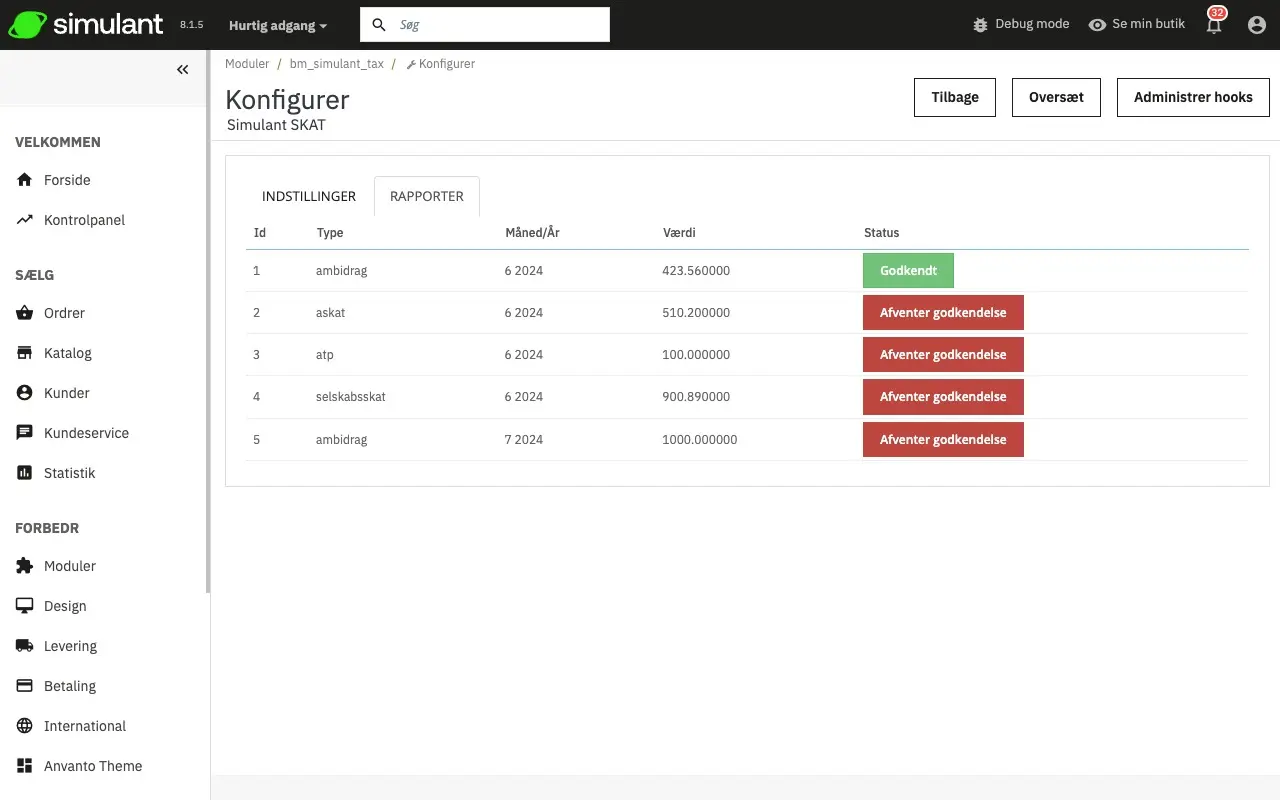Click the Ordrer basket icon
1280x800 pixels.
point(25,313)
